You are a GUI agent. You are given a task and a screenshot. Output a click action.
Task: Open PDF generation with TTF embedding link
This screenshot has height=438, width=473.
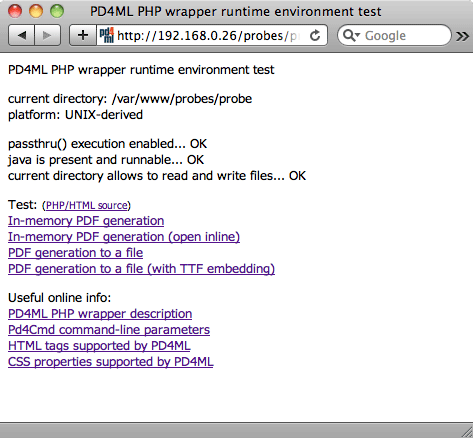[141, 269]
